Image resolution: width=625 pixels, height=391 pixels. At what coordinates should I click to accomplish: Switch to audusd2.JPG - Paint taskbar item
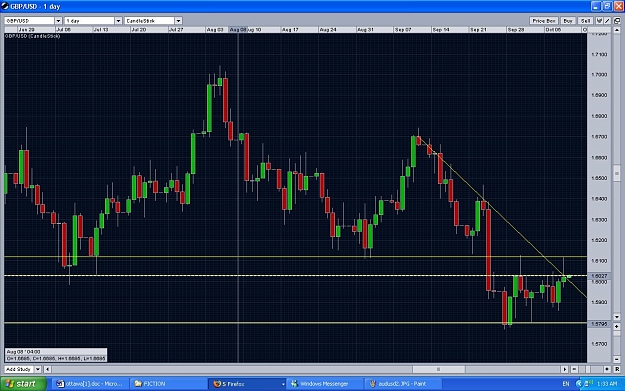402,383
